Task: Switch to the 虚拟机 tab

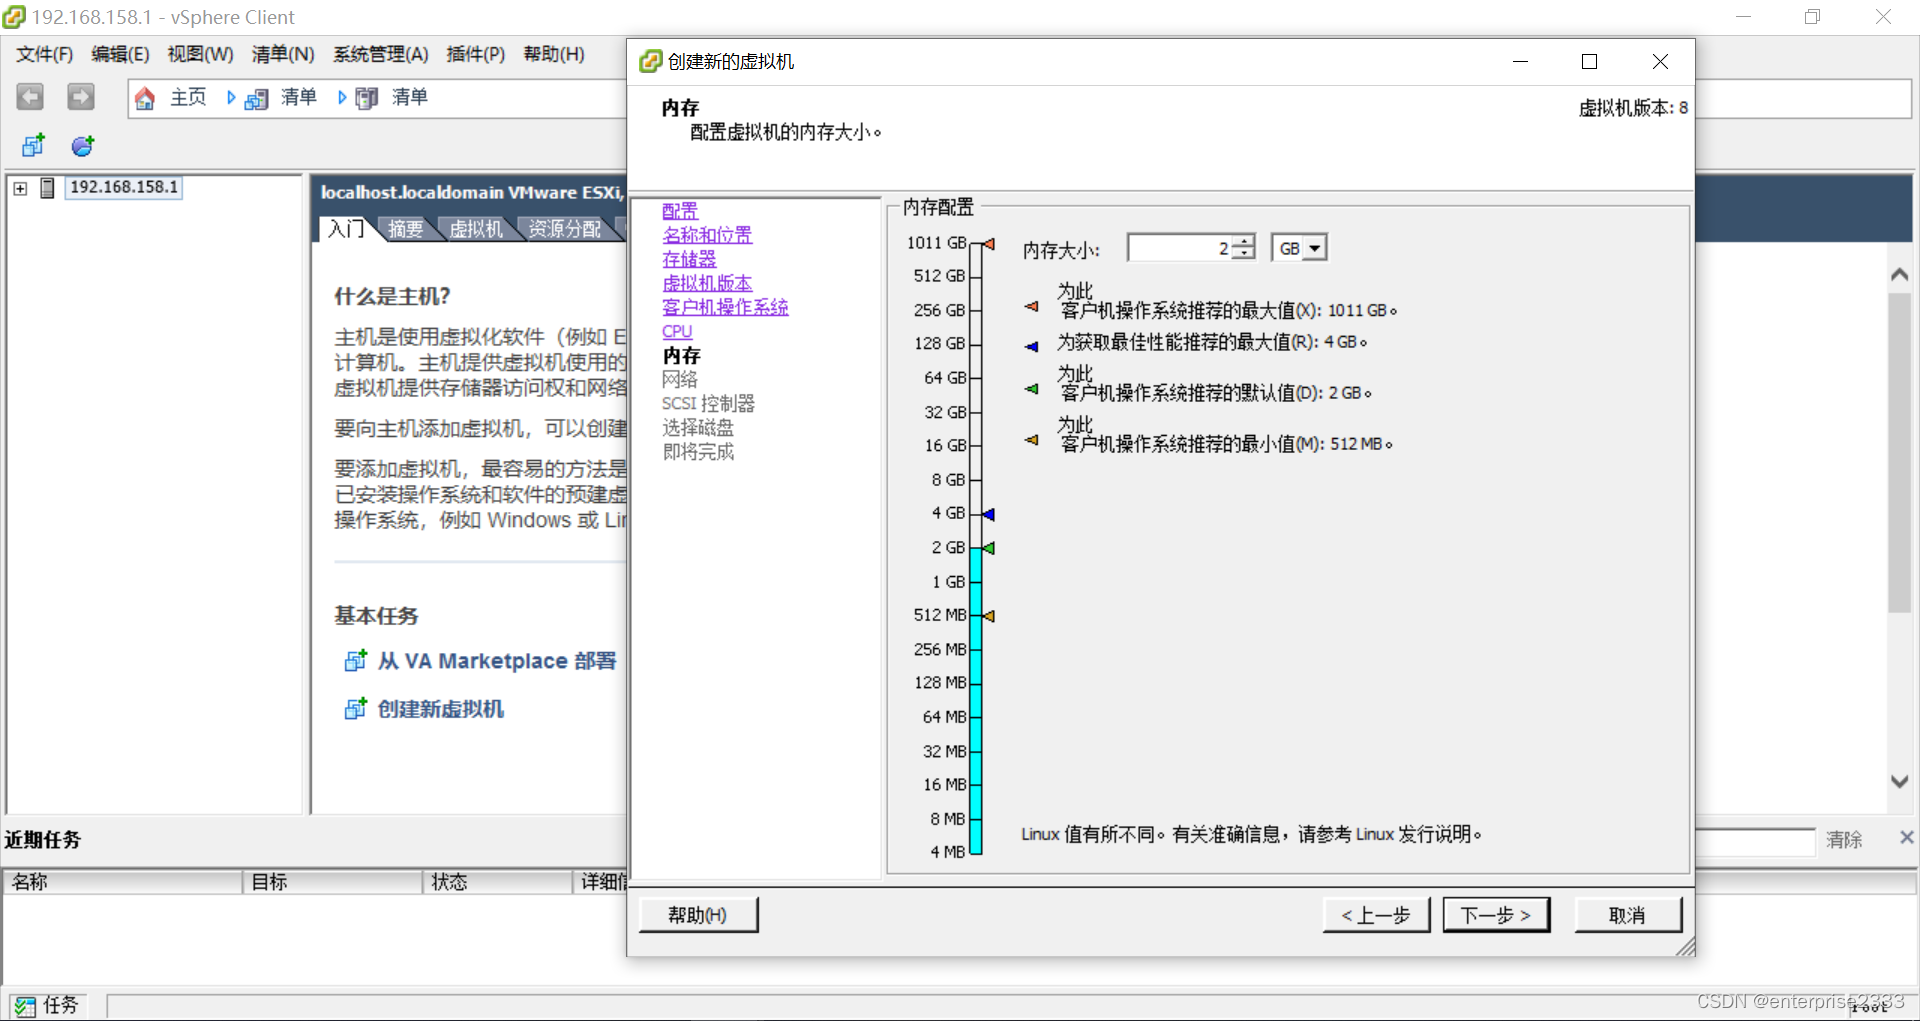Action: coord(476,229)
